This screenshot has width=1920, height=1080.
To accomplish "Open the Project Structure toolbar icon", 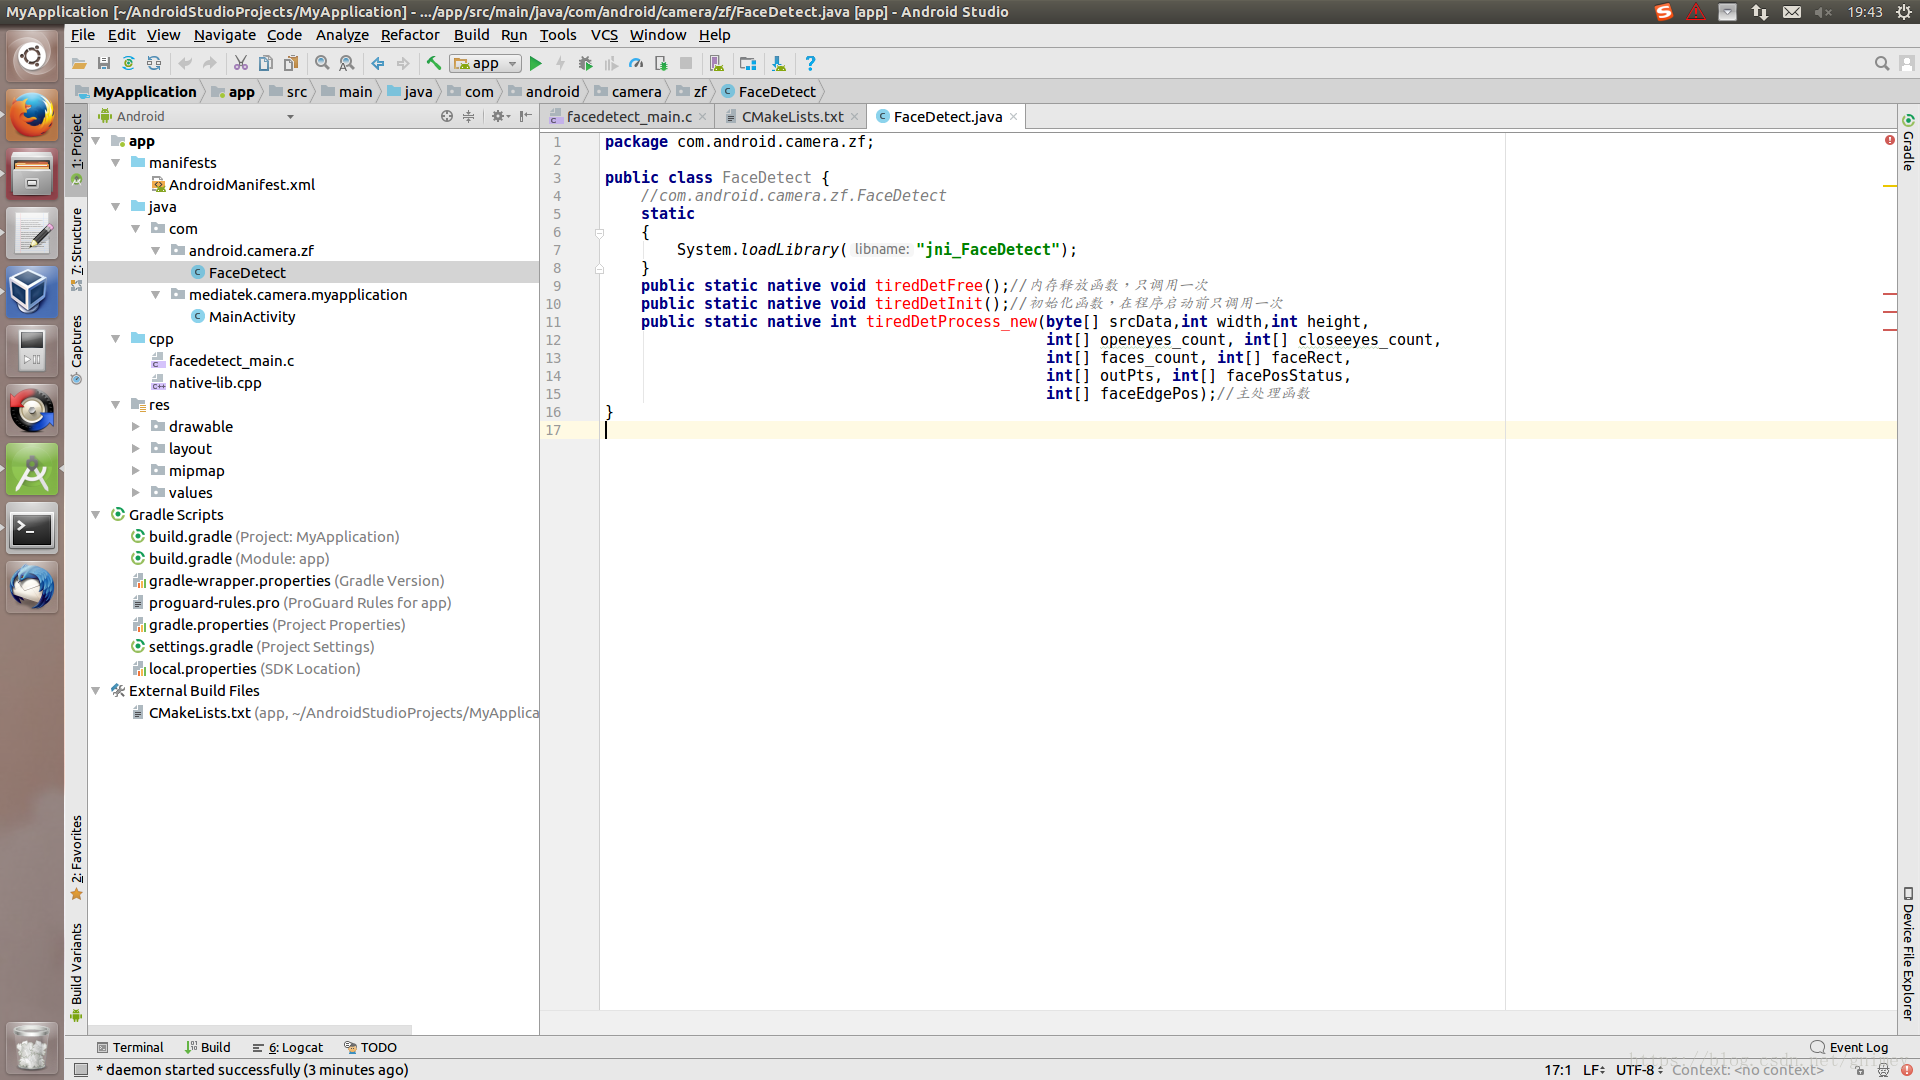I will (x=748, y=63).
